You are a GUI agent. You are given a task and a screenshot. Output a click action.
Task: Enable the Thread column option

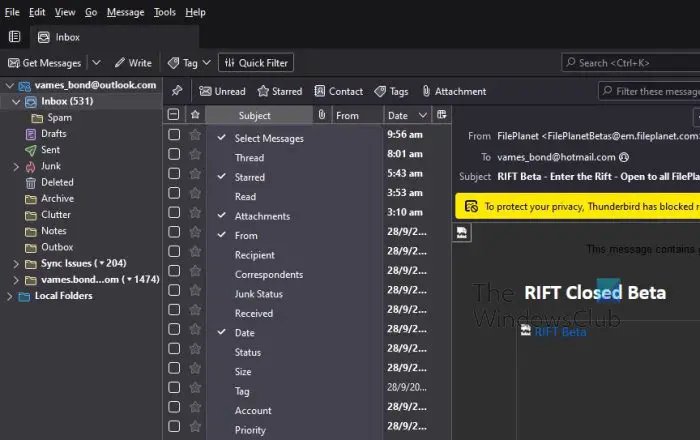(249, 157)
